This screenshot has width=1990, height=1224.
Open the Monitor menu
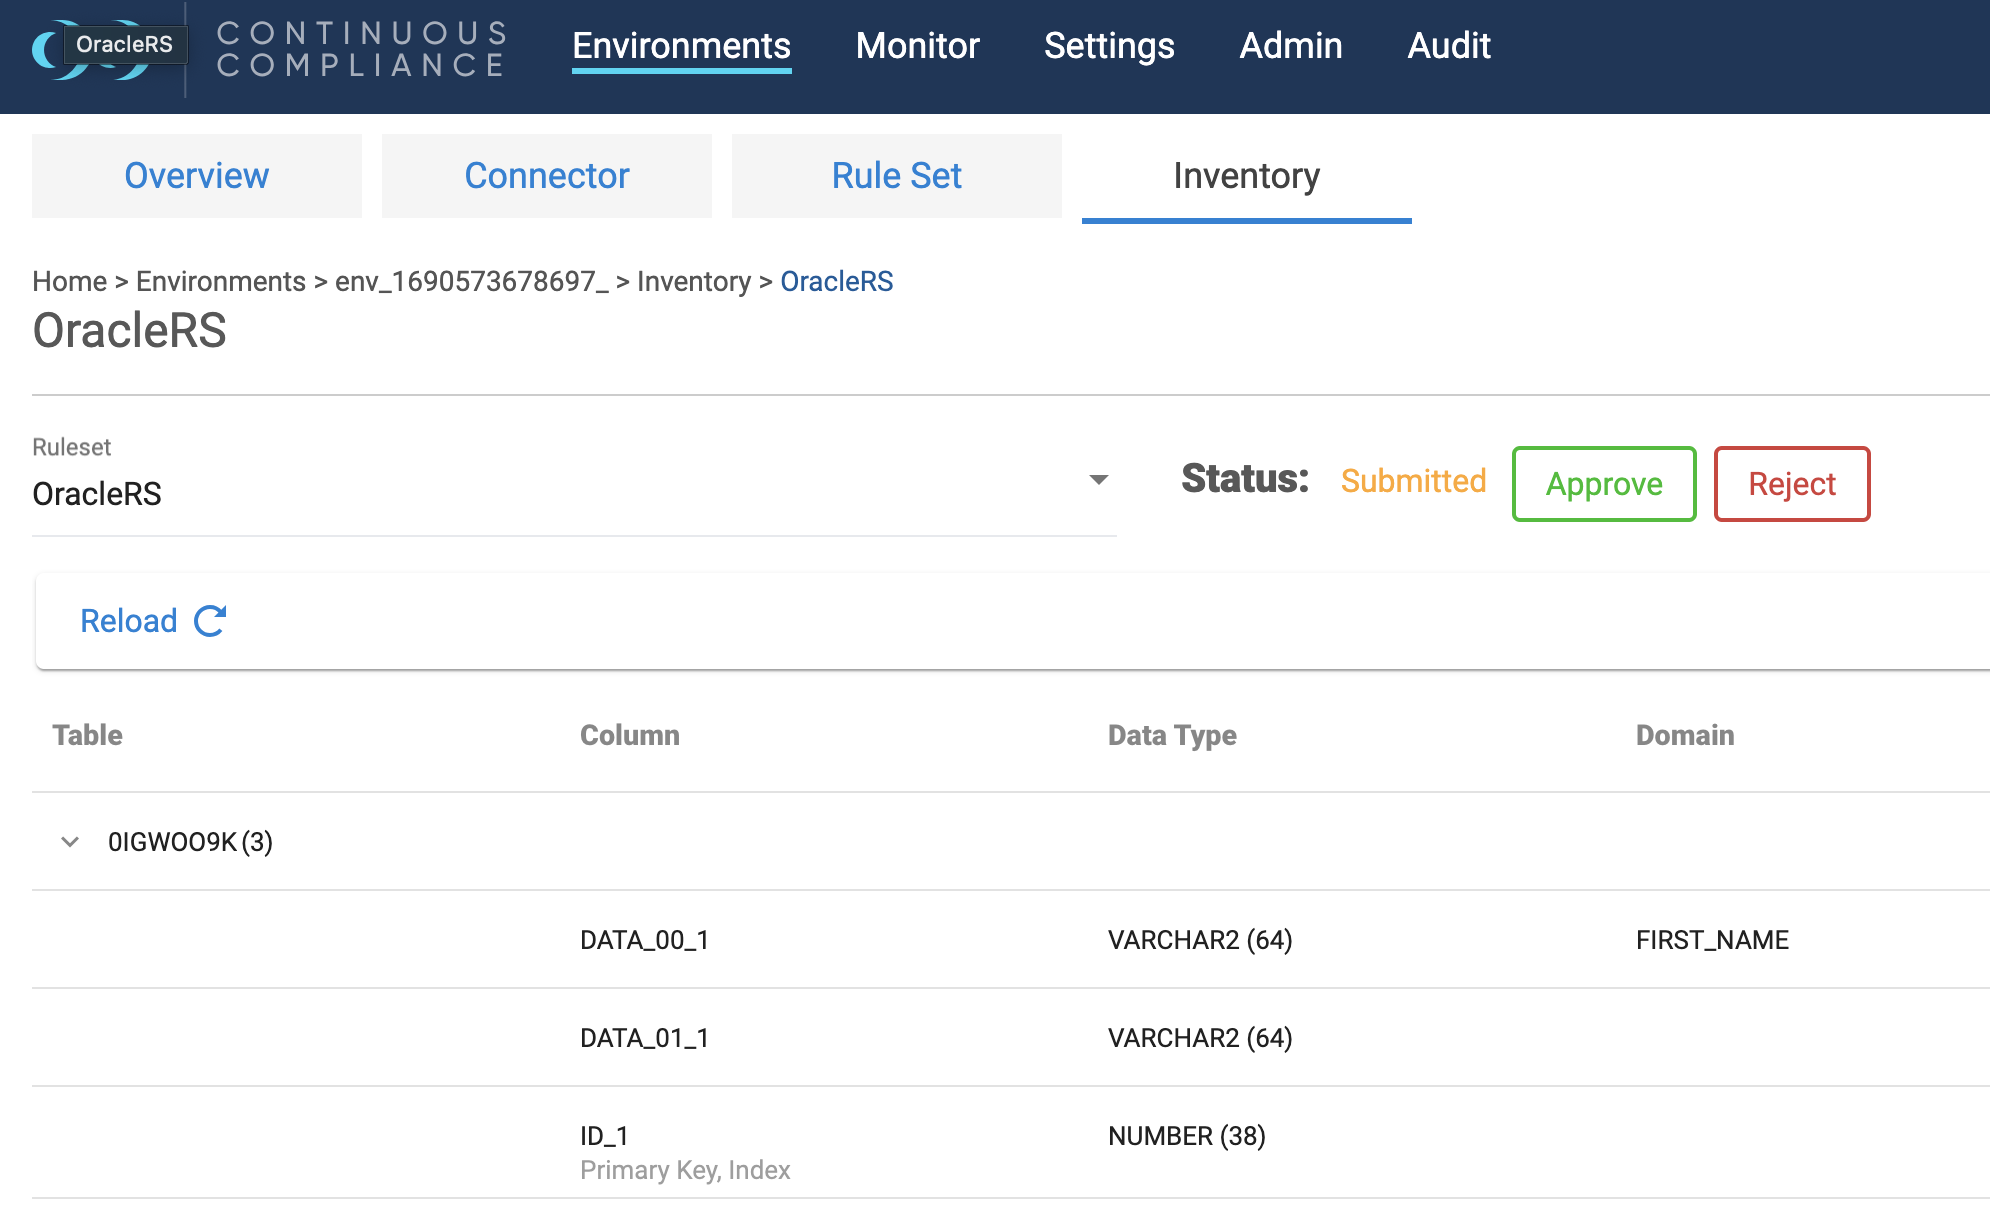click(x=917, y=46)
